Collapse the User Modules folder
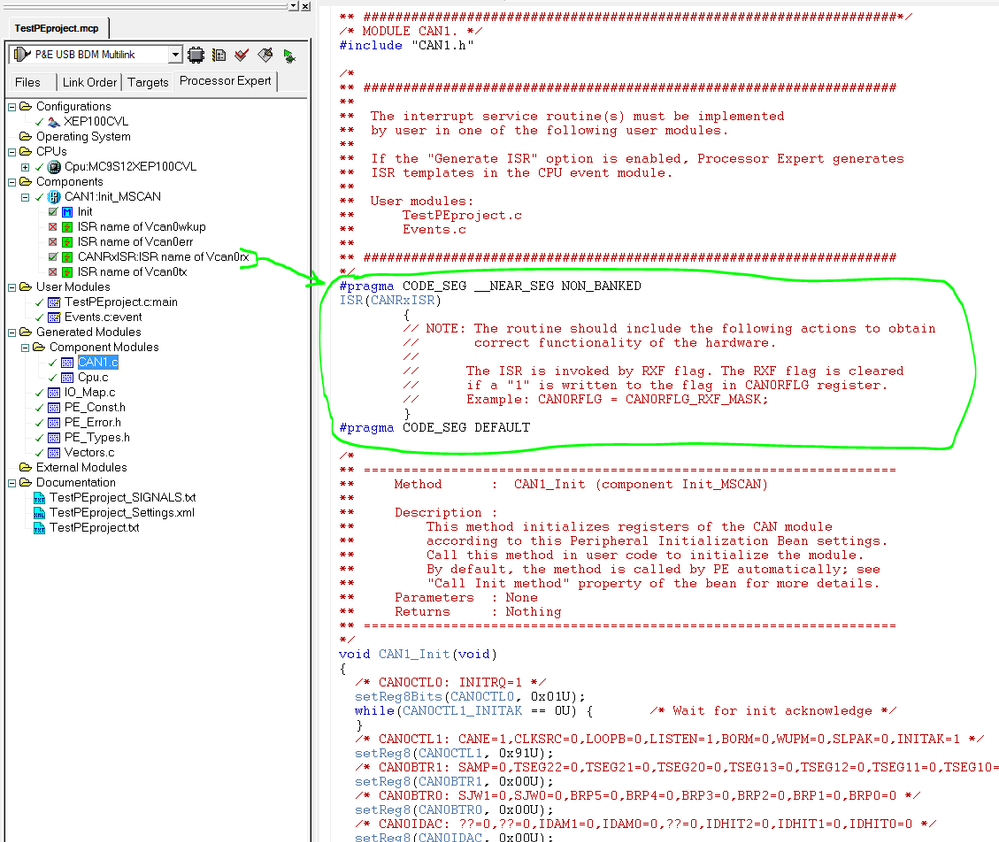Image resolution: width=999 pixels, height=842 pixels. pos(11,288)
